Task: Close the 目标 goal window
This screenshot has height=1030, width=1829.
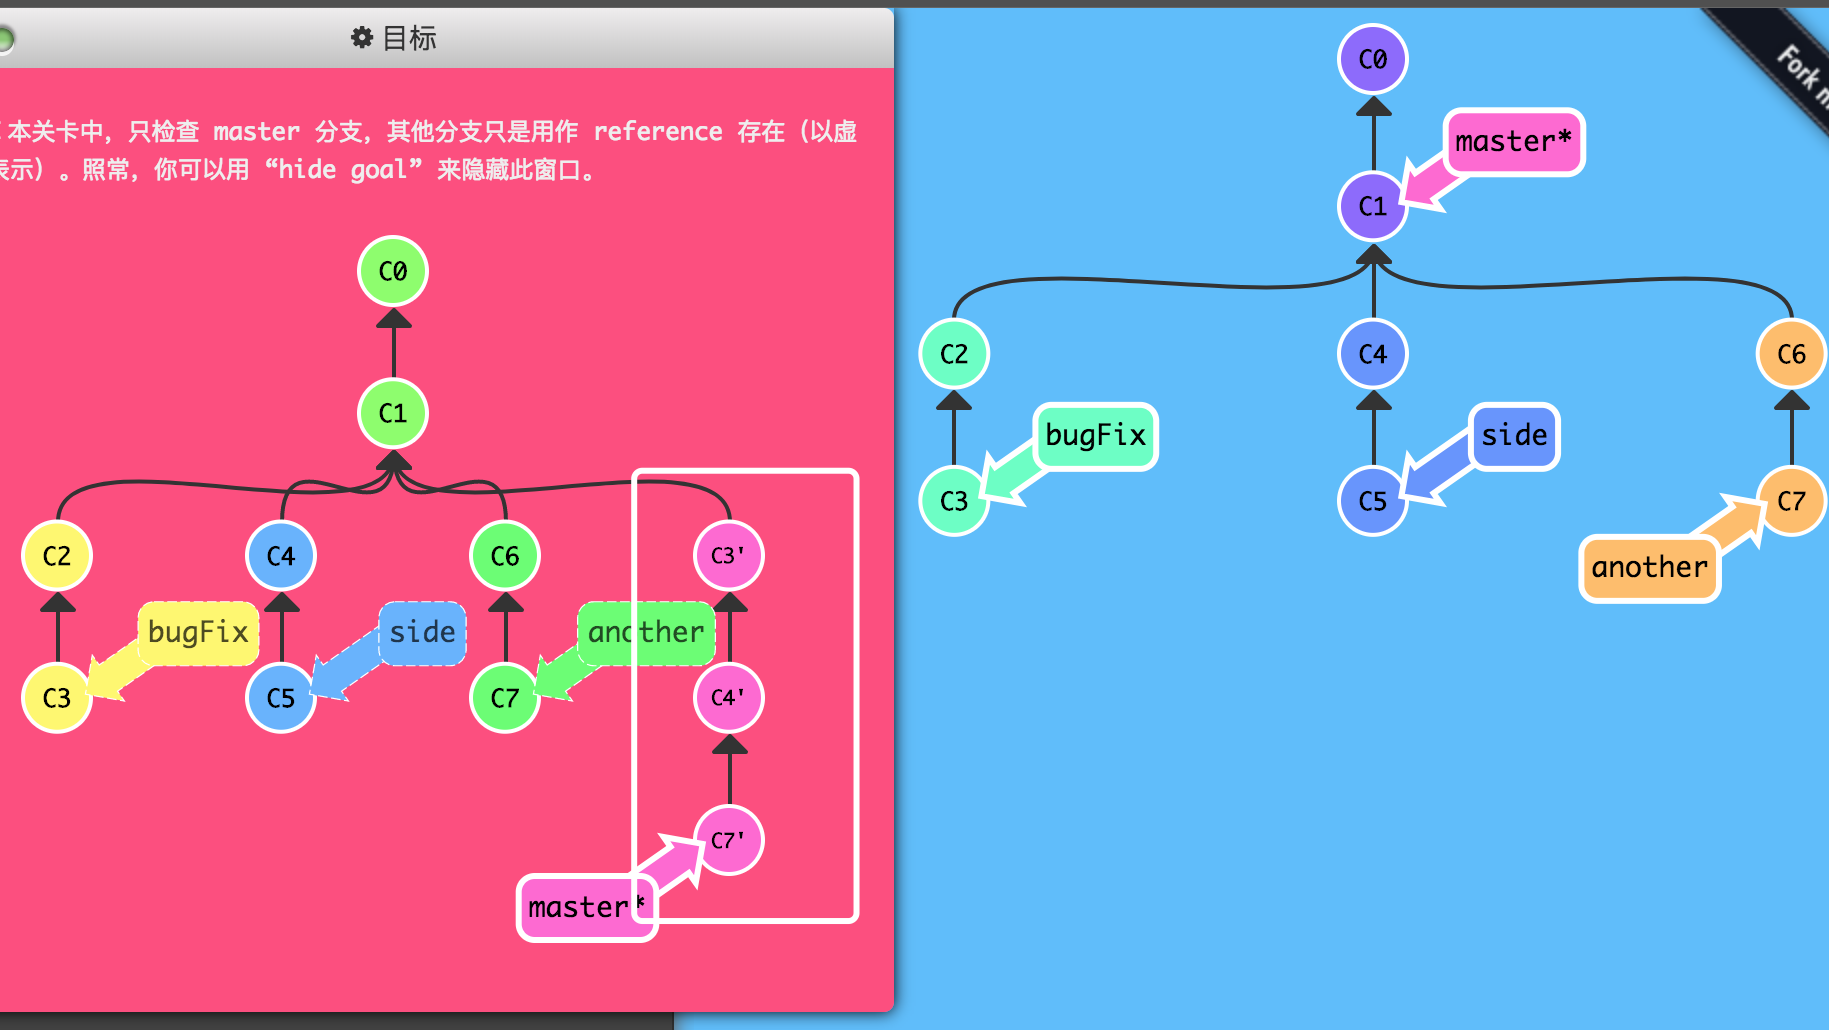Action: [x=8, y=38]
